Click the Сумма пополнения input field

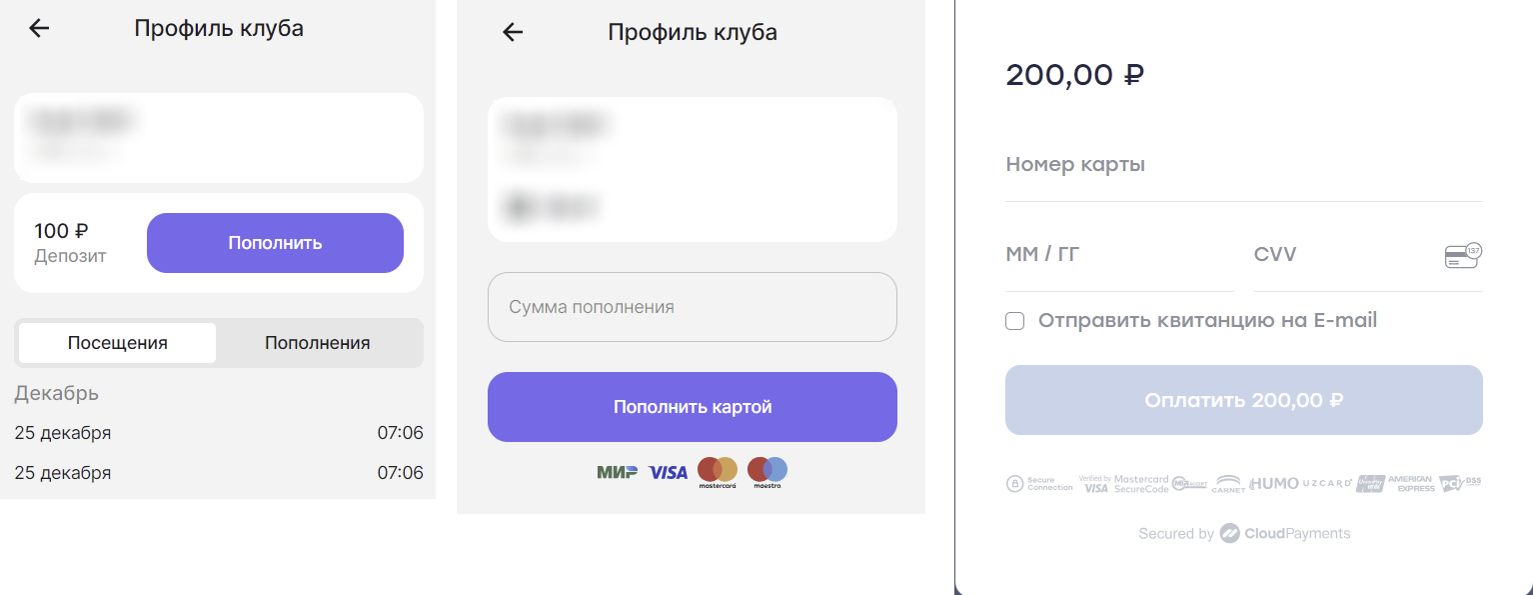tap(692, 306)
